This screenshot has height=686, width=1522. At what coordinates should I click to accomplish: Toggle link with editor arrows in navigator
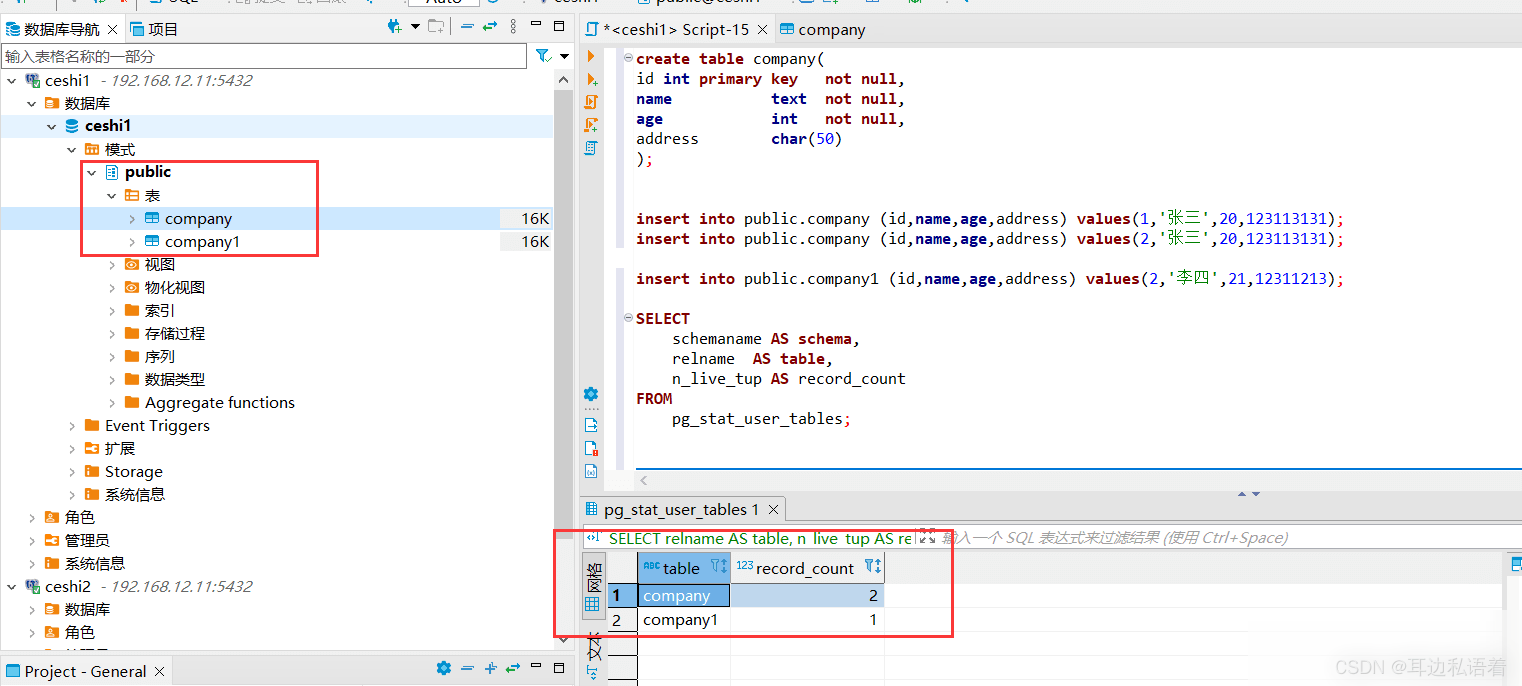[x=490, y=28]
